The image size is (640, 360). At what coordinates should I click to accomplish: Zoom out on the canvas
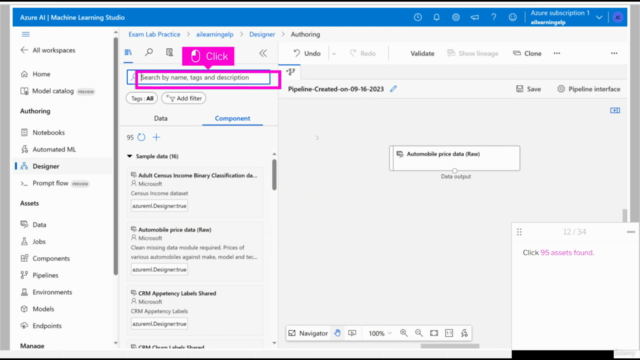419,333
